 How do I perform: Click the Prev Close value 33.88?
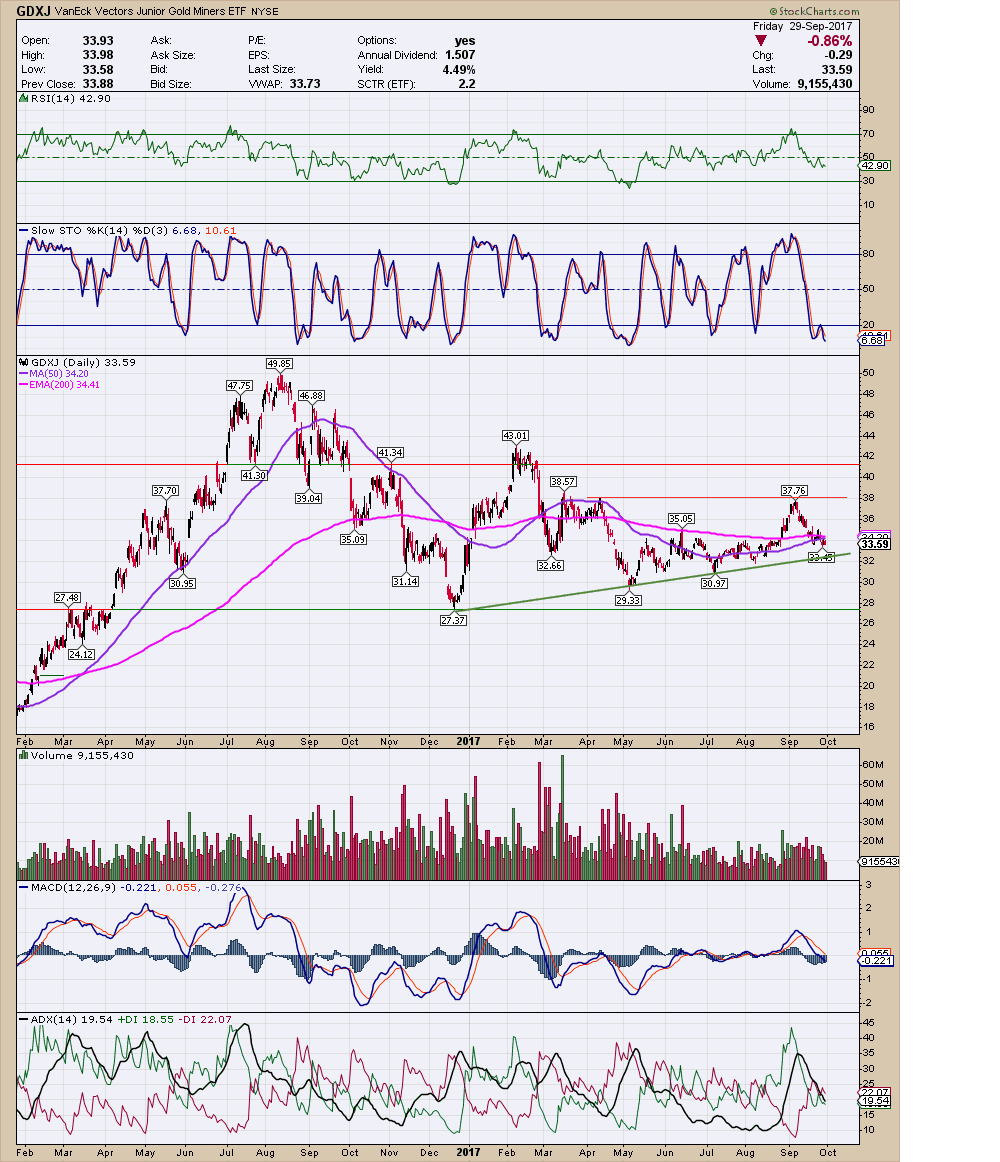tap(98, 84)
